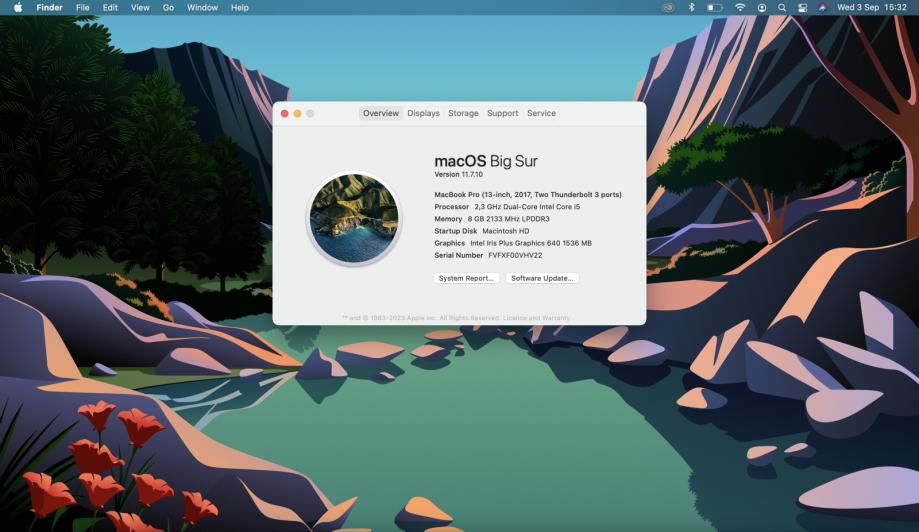Open the Finder menu
The width and height of the screenshot is (919, 532).
tap(49, 8)
